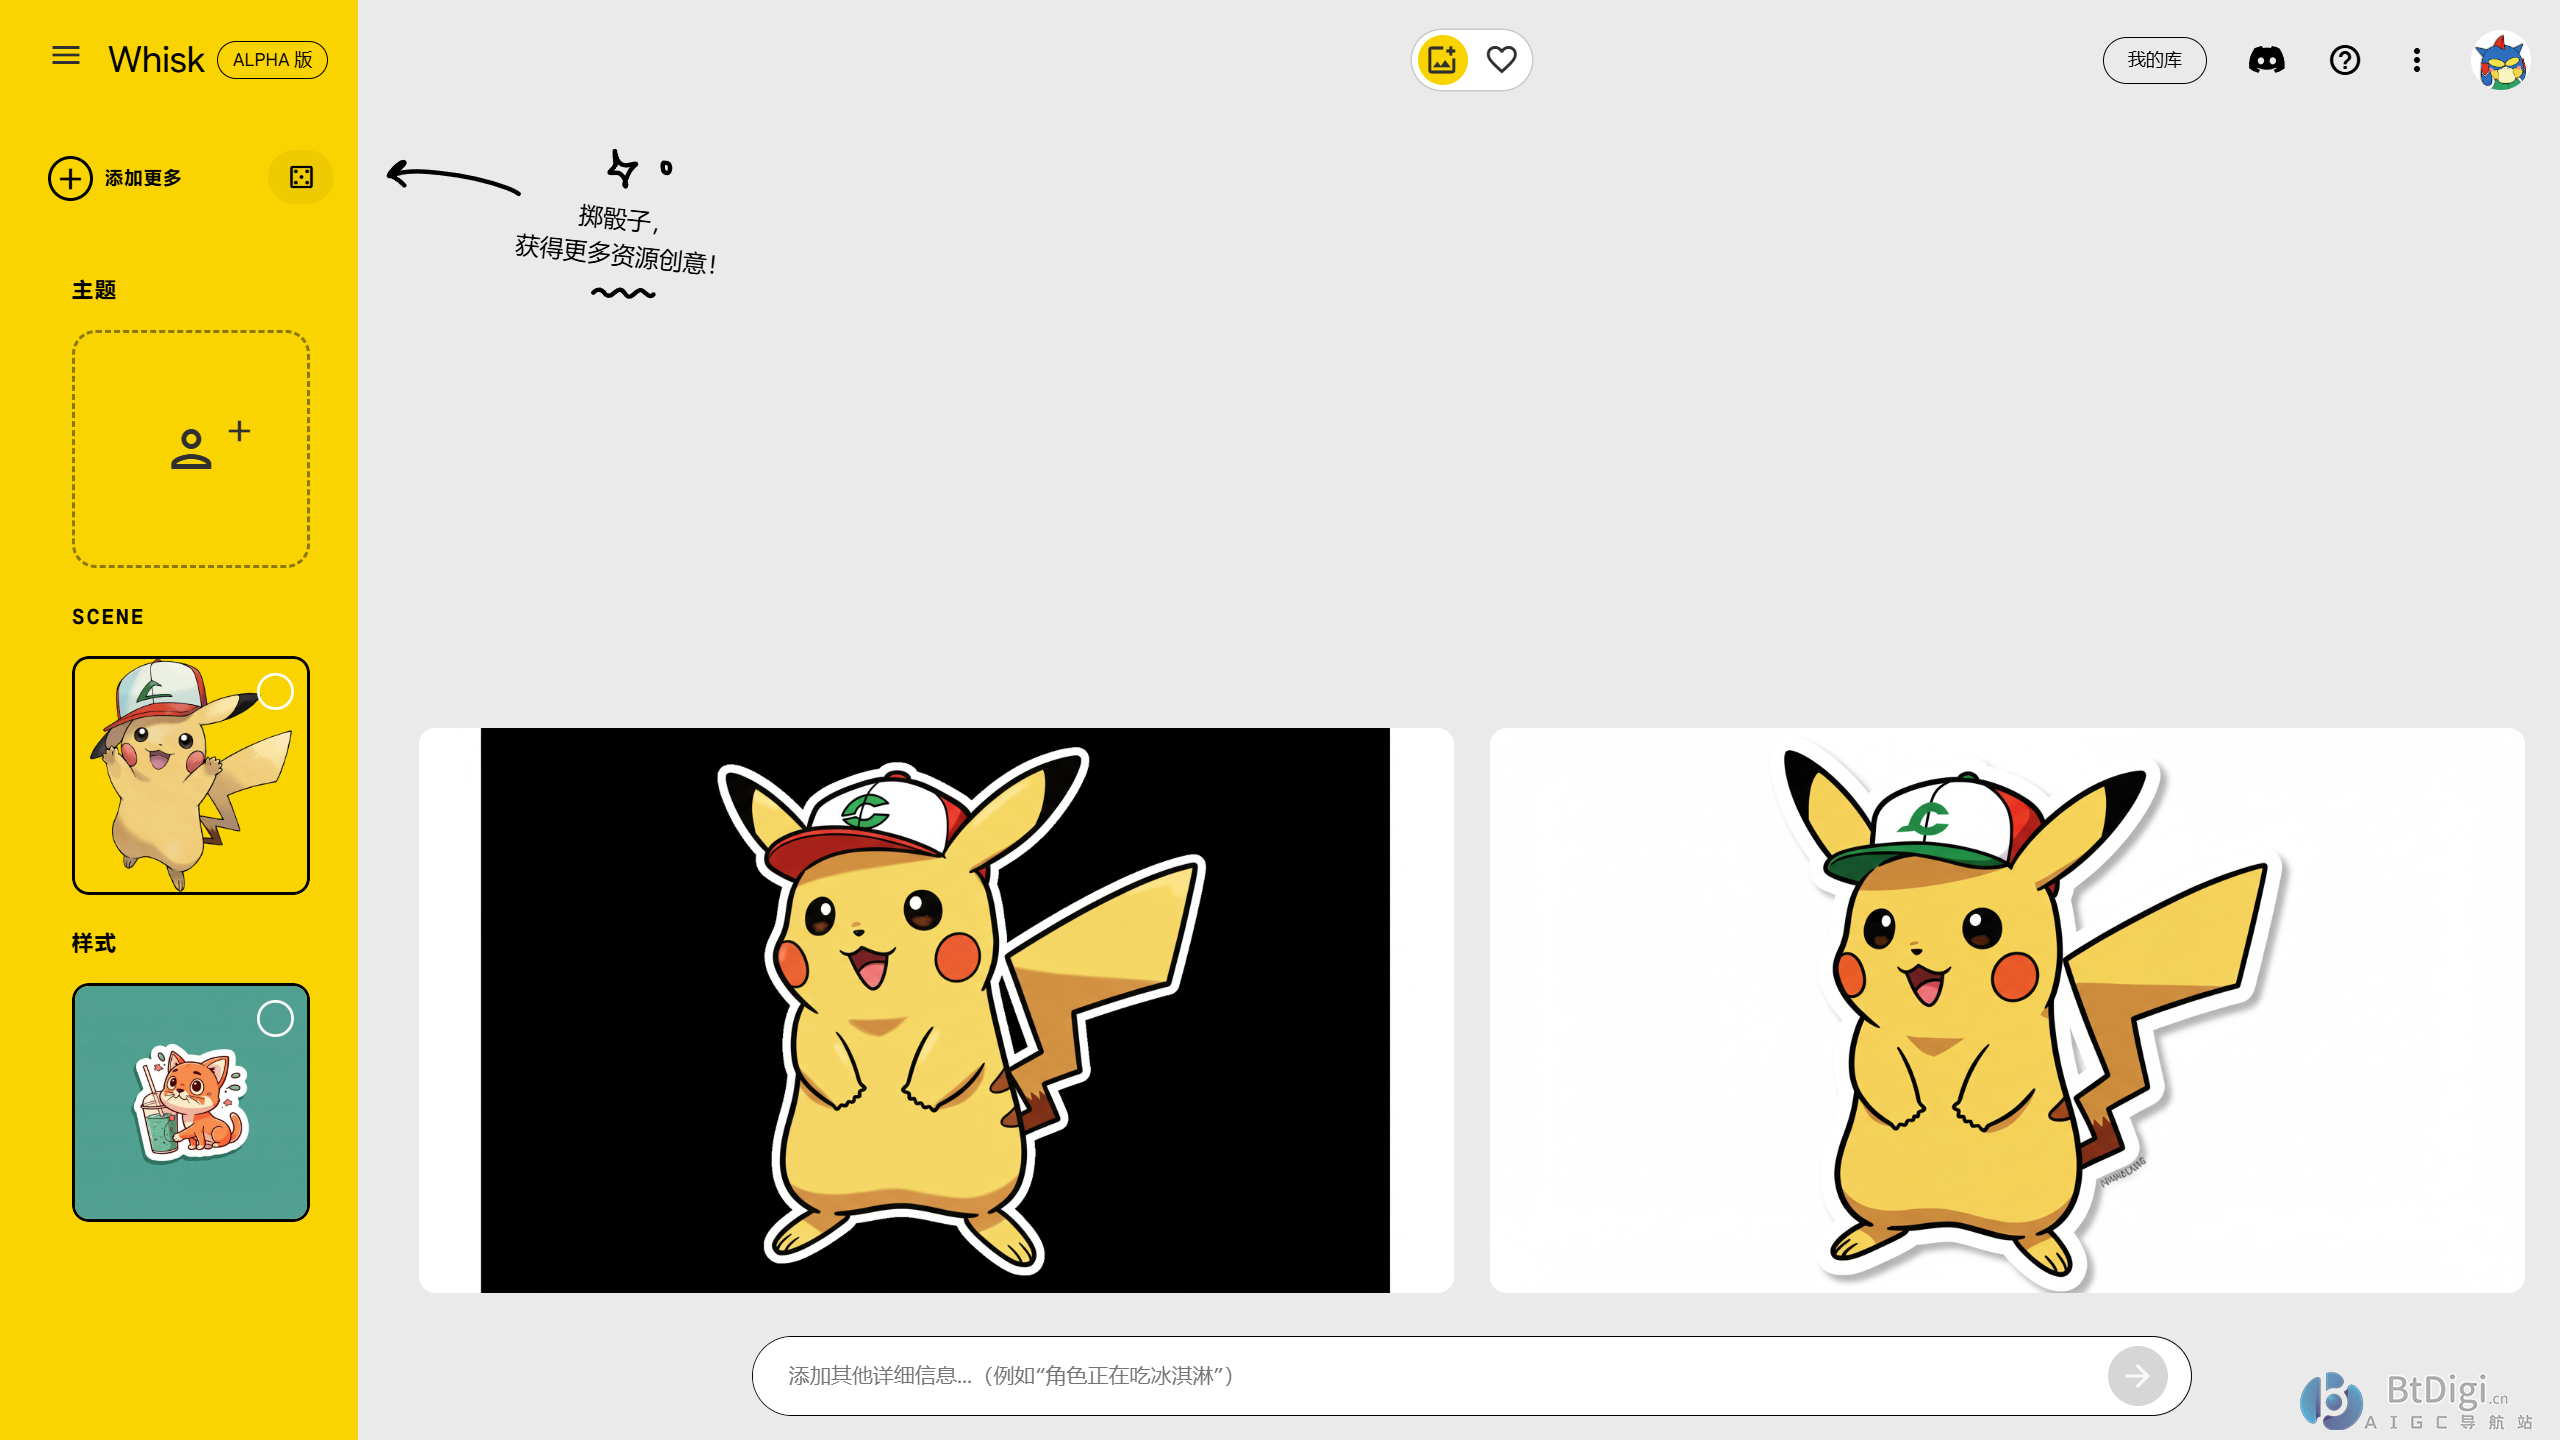Open the help question mark icon
The width and height of the screenshot is (2560, 1440).
pos(2344,60)
